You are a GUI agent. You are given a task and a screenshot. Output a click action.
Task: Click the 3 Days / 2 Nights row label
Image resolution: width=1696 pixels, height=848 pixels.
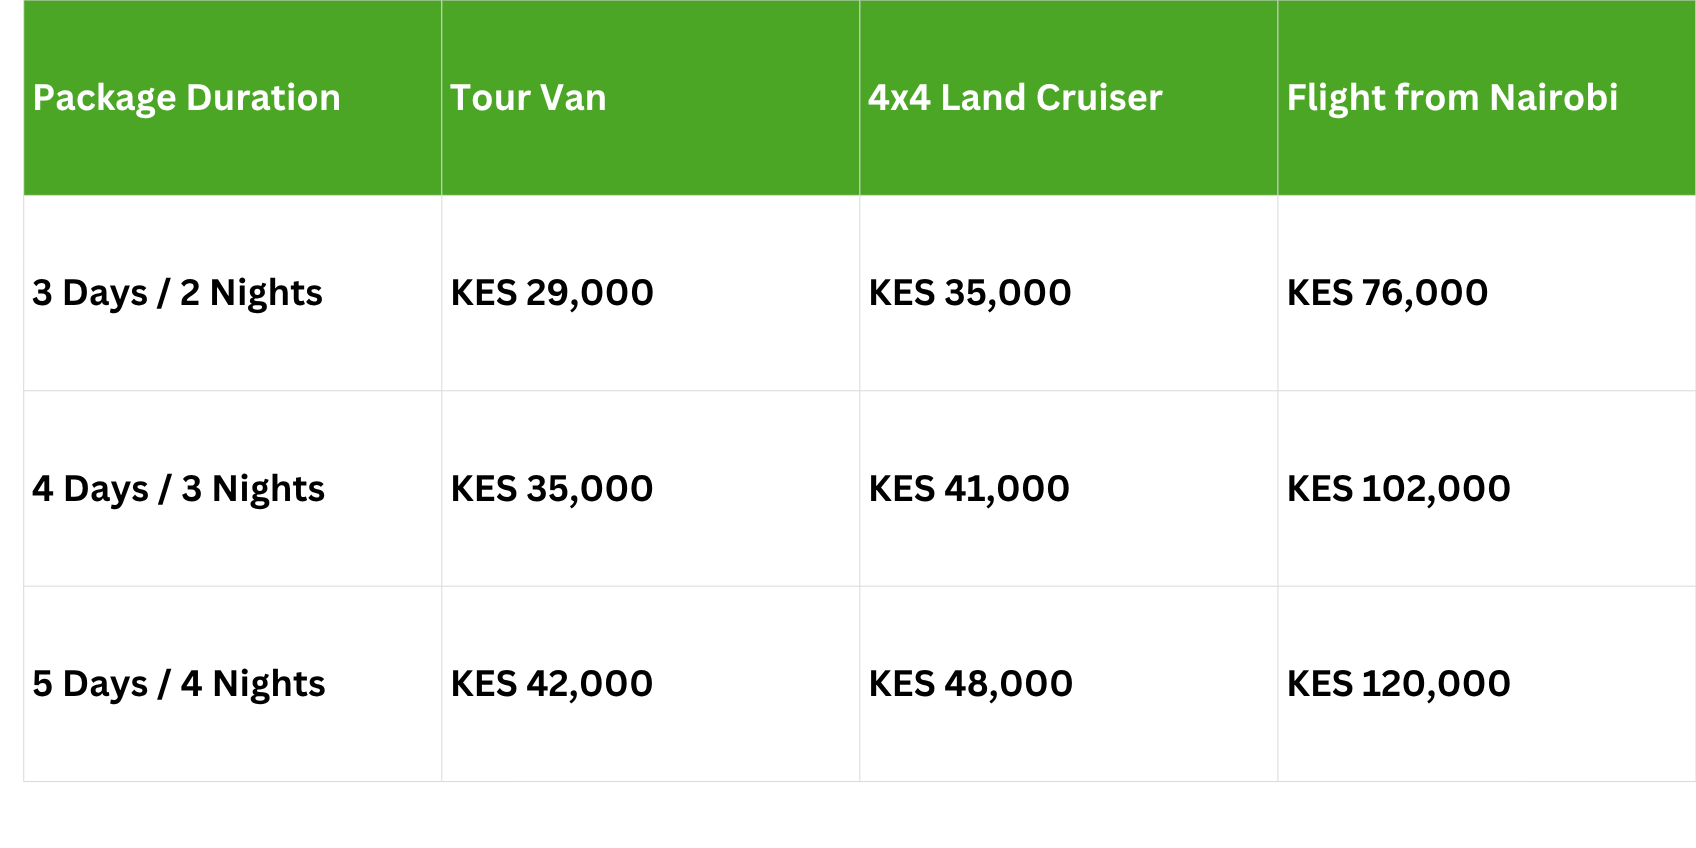click(177, 293)
